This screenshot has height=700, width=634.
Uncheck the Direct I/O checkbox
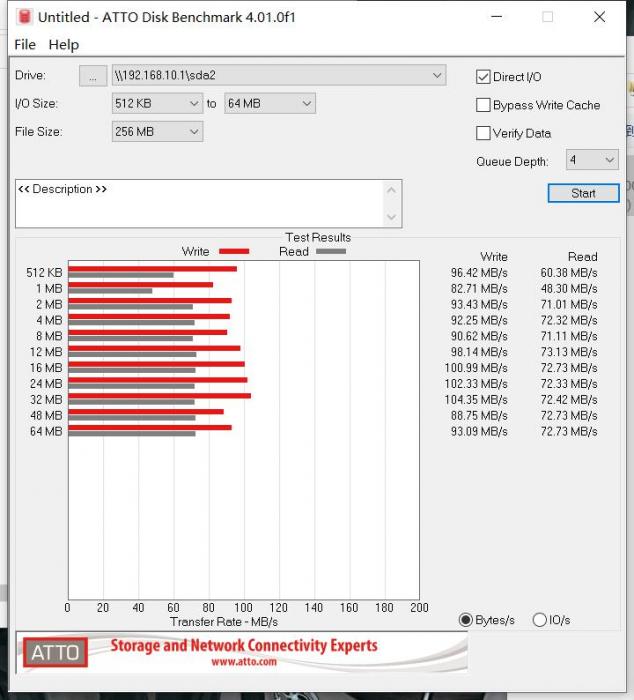click(483, 77)
